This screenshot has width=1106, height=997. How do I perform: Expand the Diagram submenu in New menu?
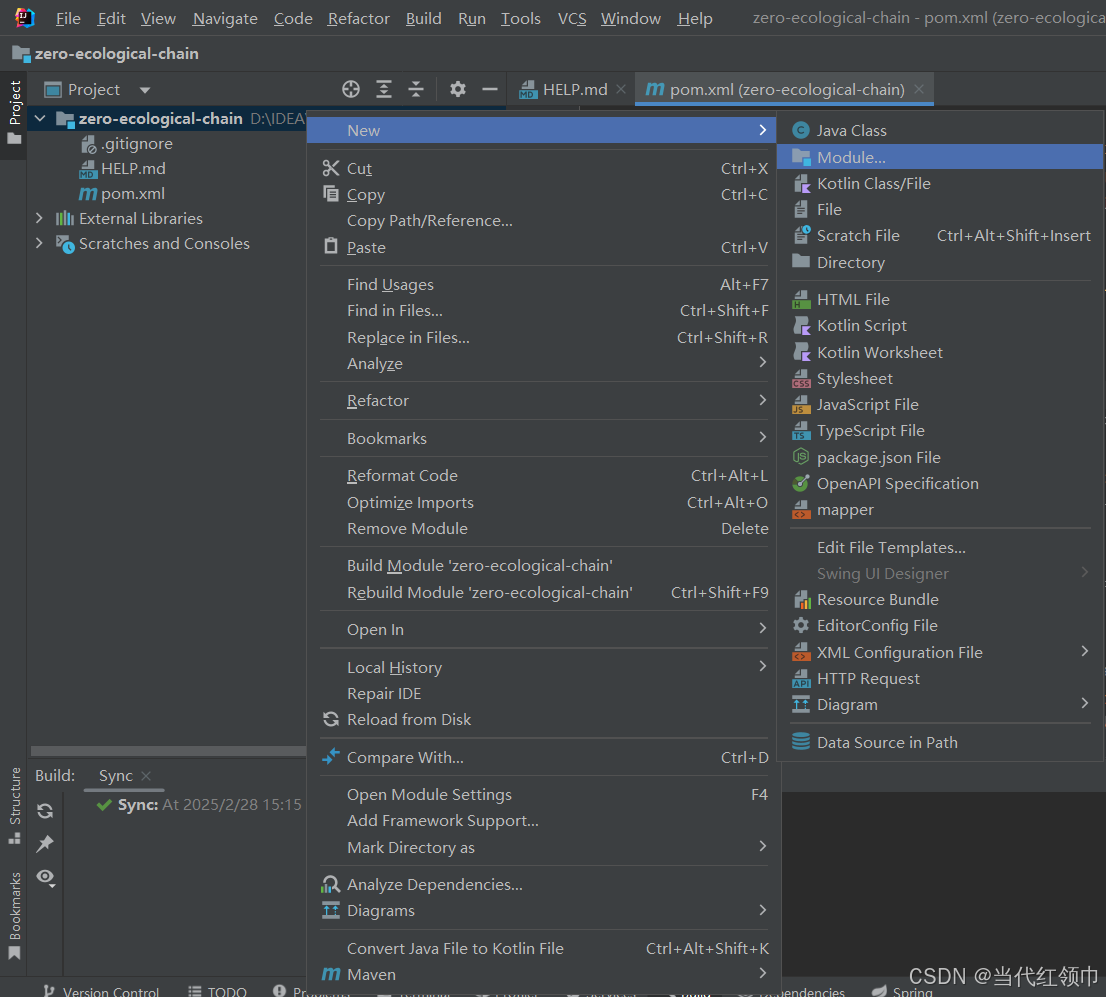coord(1085,703)
